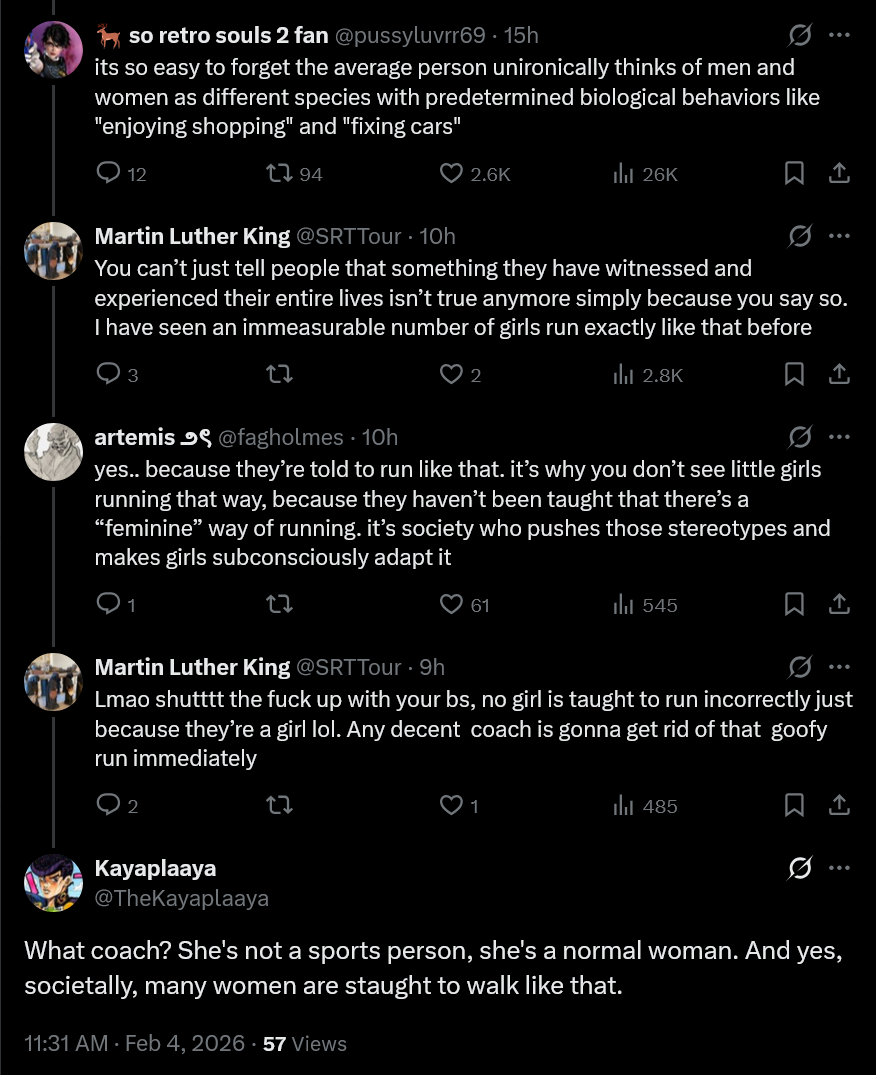Reply to so retro souls 2 fan's tweet

click(108, 174)
